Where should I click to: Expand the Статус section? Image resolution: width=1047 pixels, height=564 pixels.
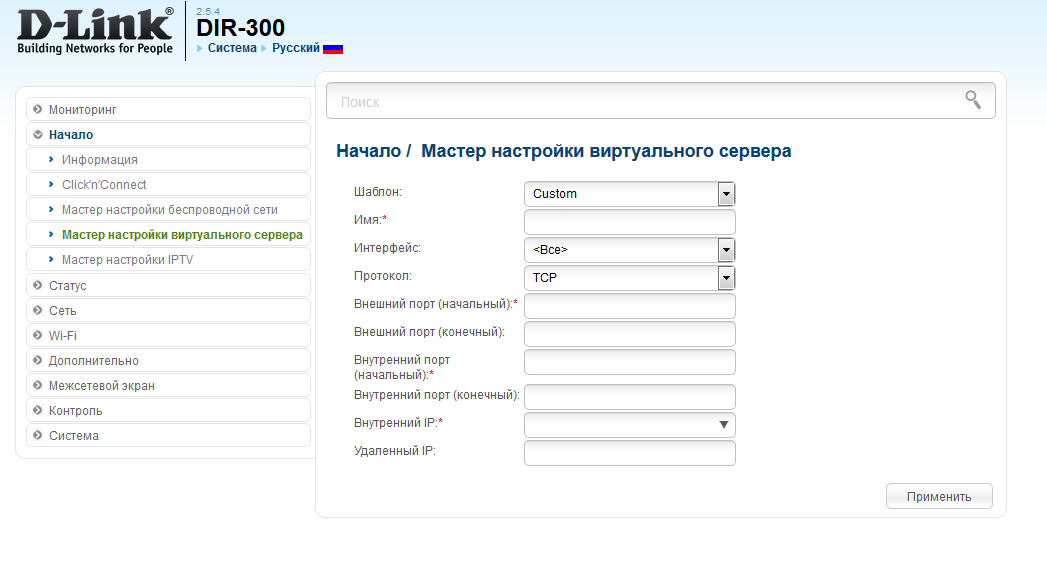tap(168, 285)
